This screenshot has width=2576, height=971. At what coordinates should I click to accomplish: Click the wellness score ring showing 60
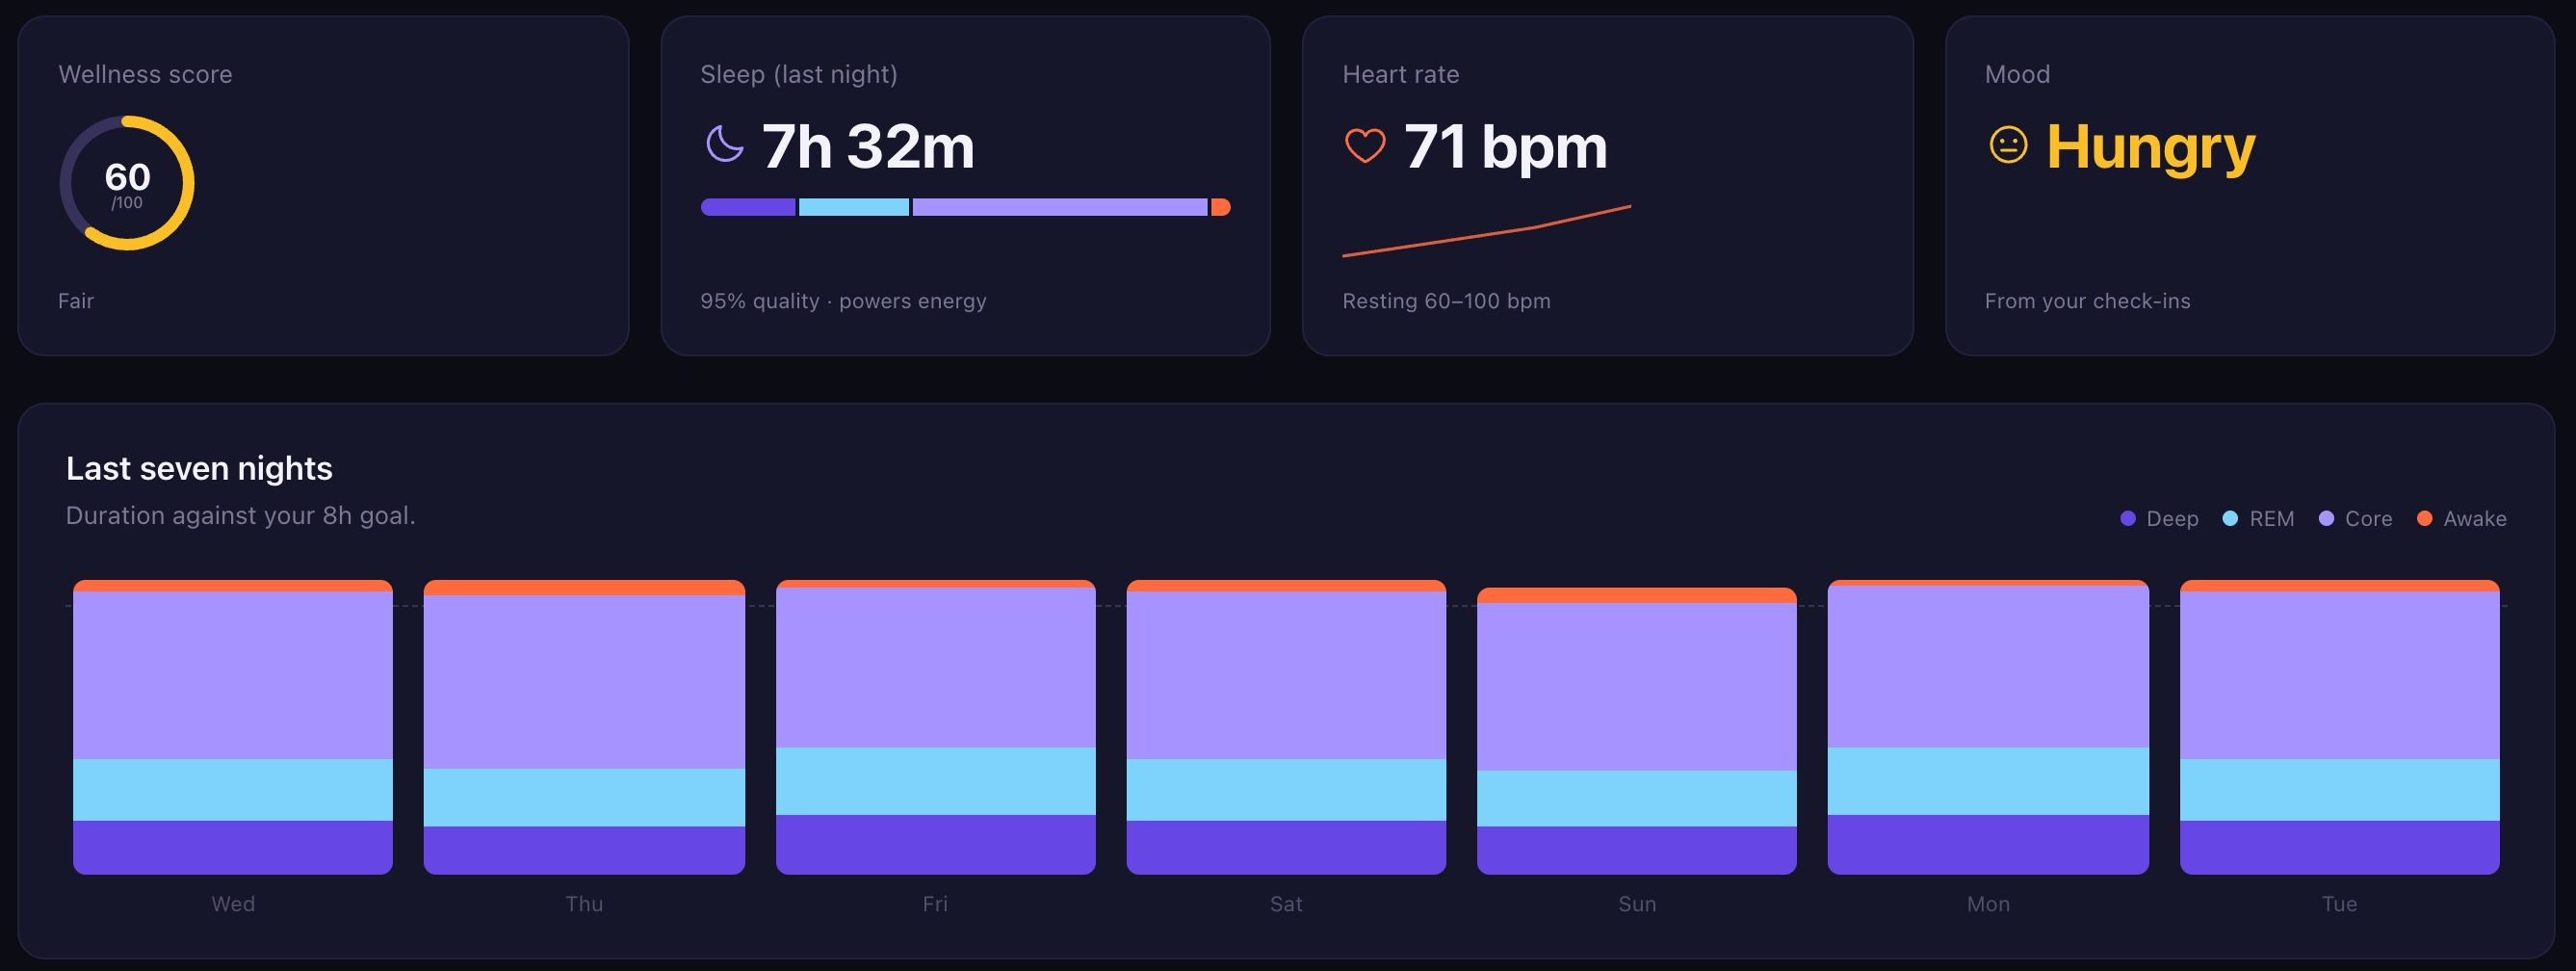[127, 183]
